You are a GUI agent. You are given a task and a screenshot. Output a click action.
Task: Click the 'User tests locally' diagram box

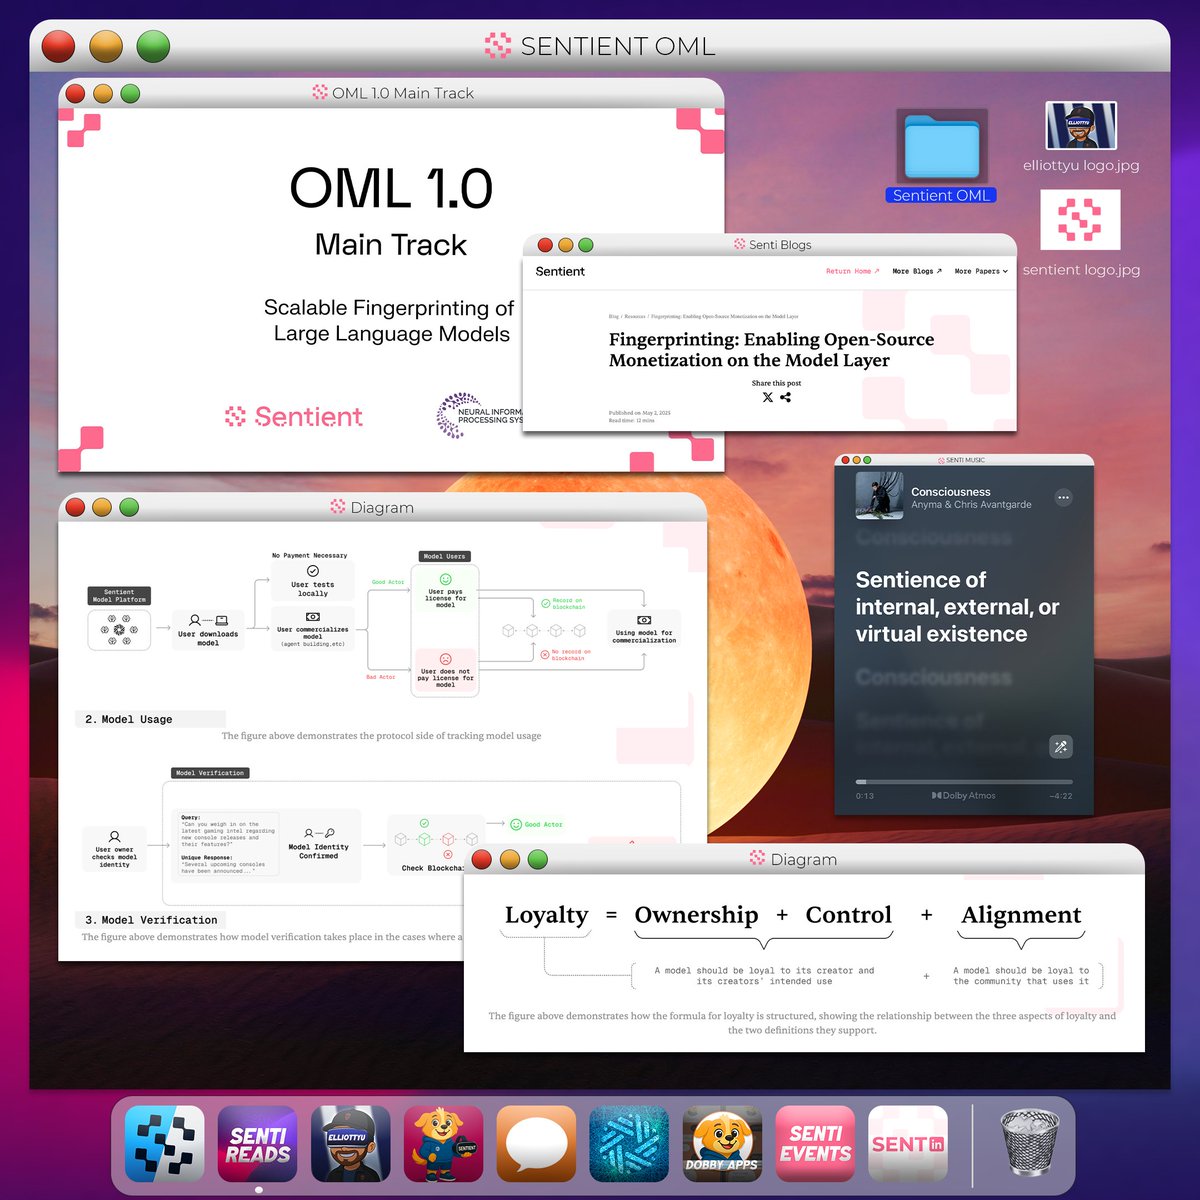(313, 580)
